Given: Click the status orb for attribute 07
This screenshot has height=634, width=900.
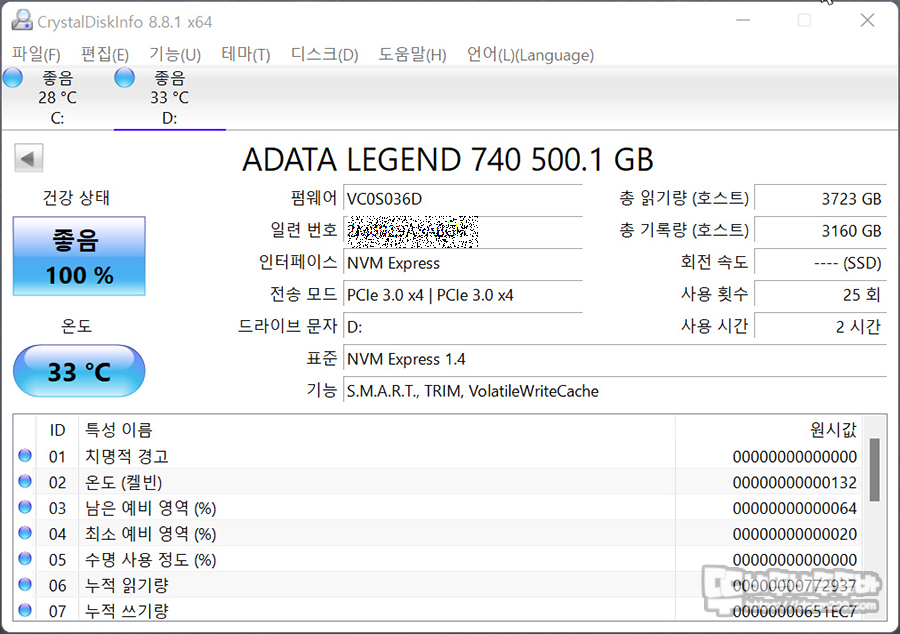Looking at the screenshot, I should coord(25,610).
